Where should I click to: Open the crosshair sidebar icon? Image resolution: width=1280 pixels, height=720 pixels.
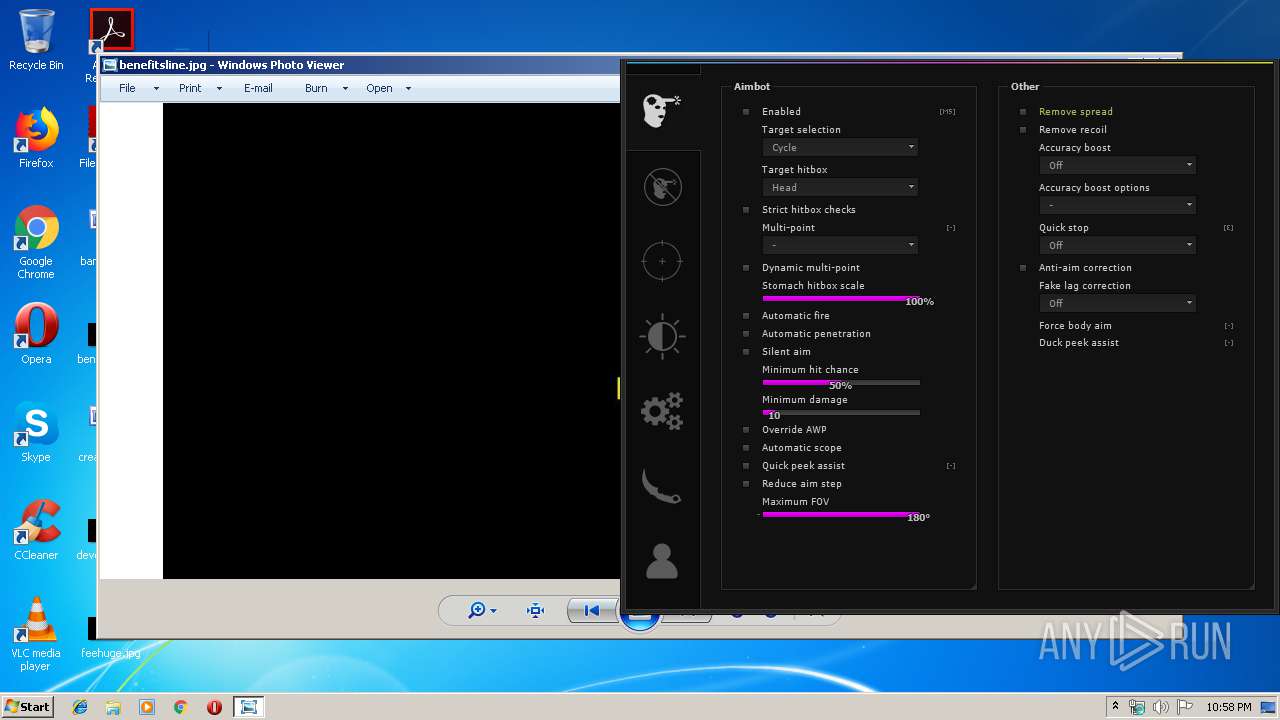[662, 261]
